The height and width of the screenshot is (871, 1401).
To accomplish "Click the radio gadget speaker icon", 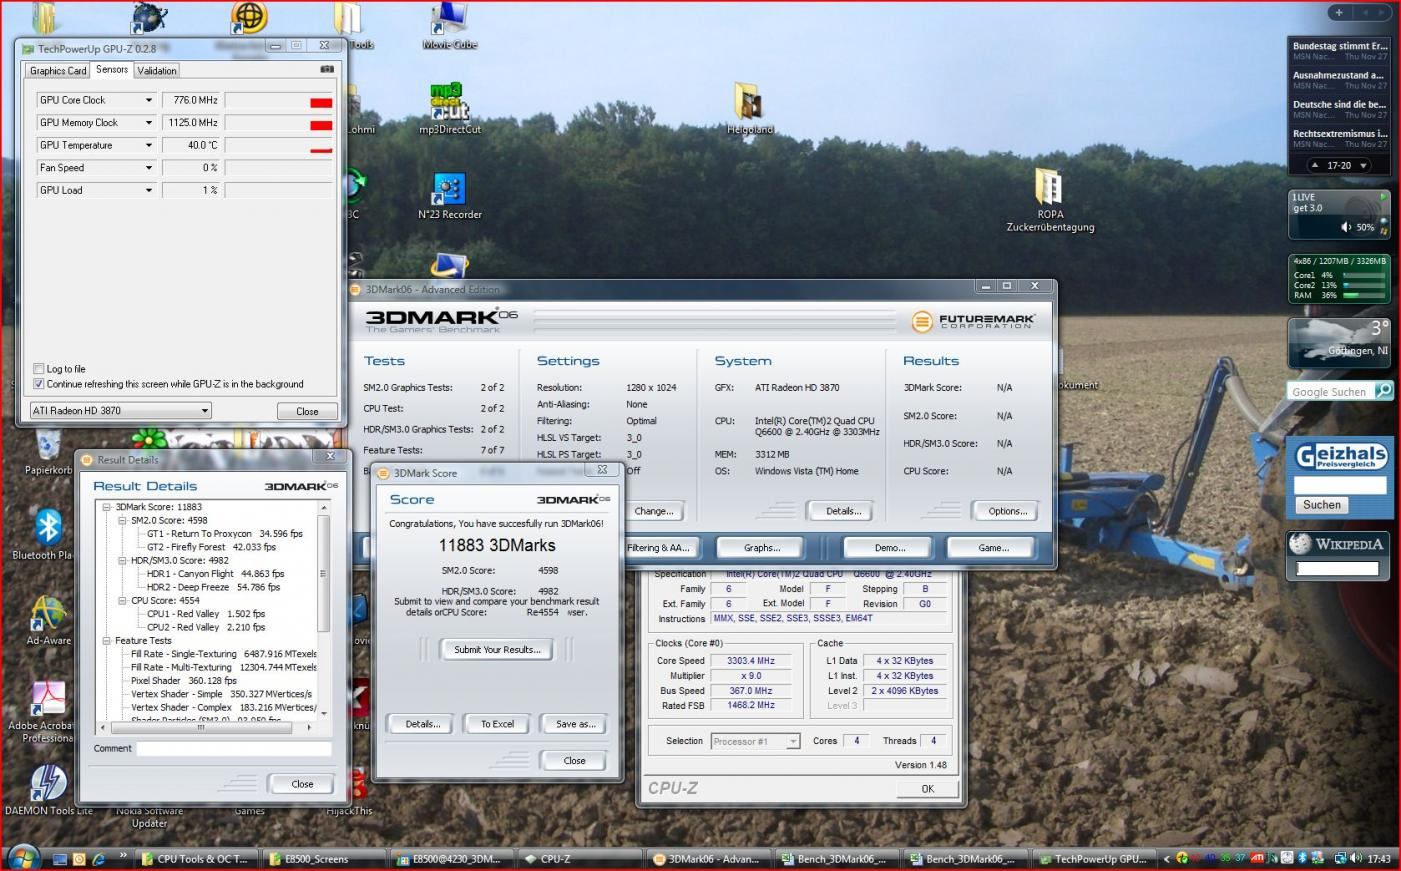I will (x=1346, y=227).
